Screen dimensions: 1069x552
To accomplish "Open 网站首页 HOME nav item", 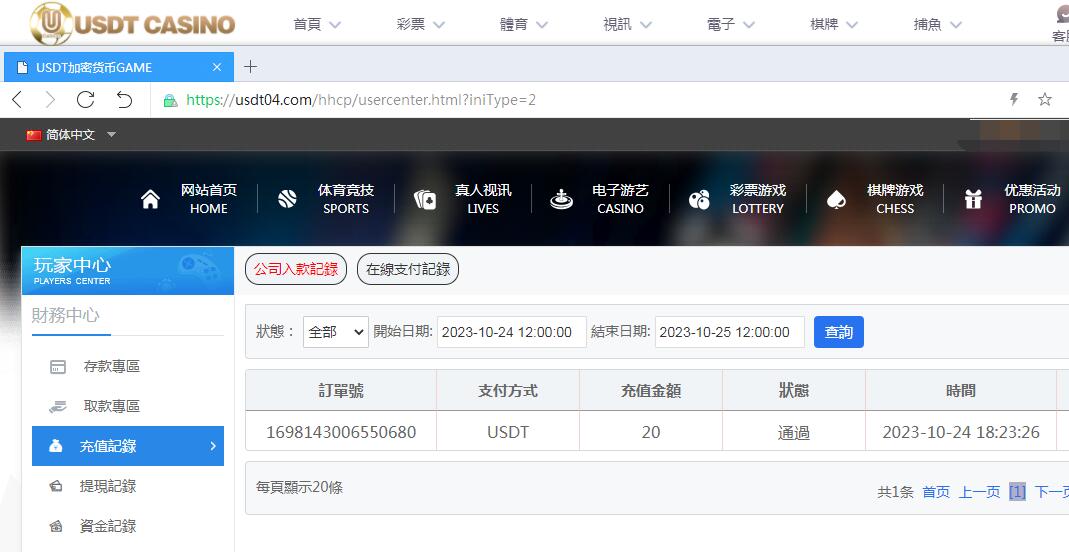I will click(x=209, y=199).
